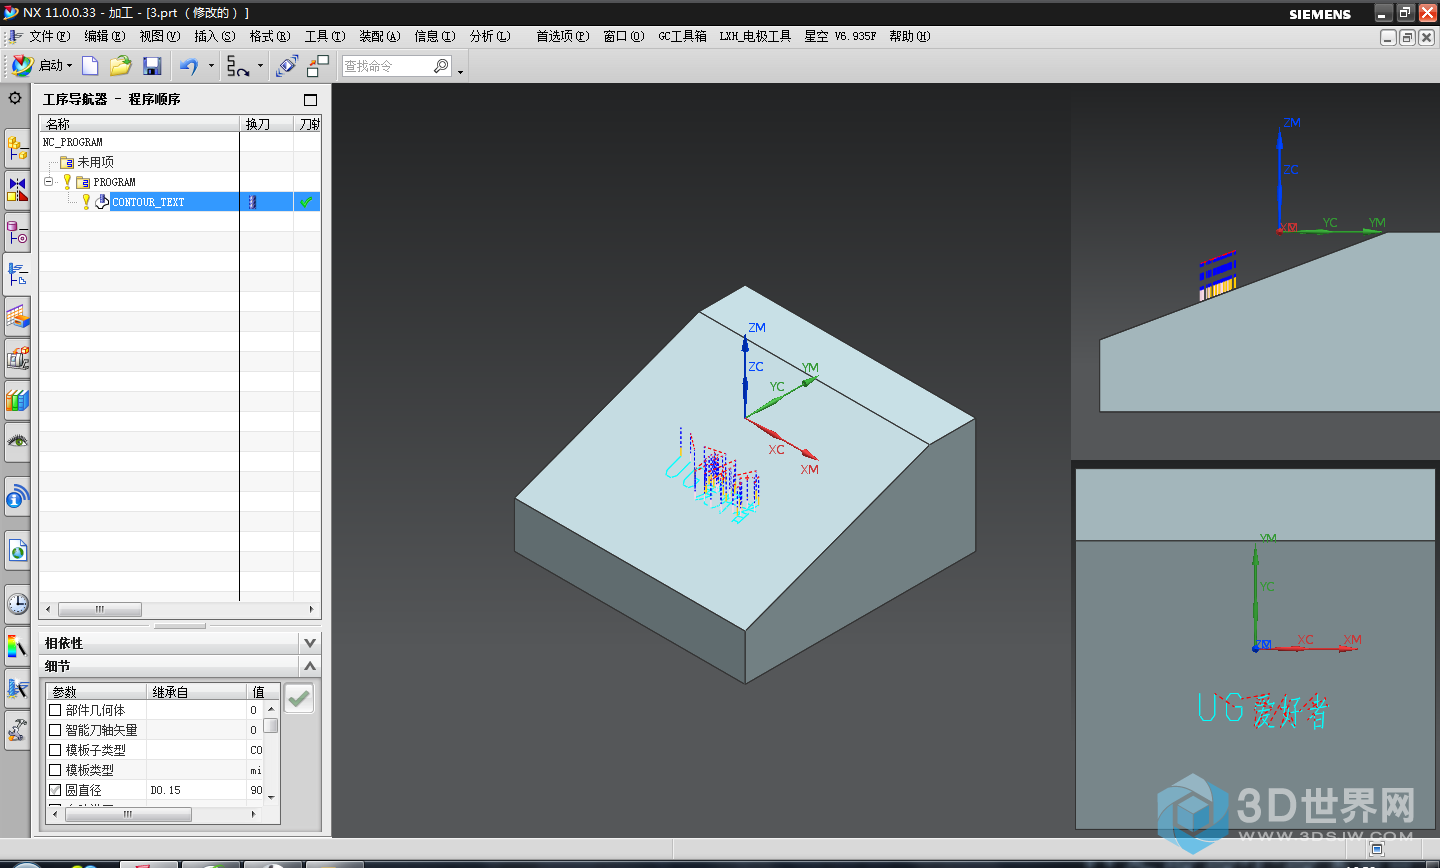Open a file using the folder icon
This screenshot has height=868, width=1440.
[x=121, y=66]
